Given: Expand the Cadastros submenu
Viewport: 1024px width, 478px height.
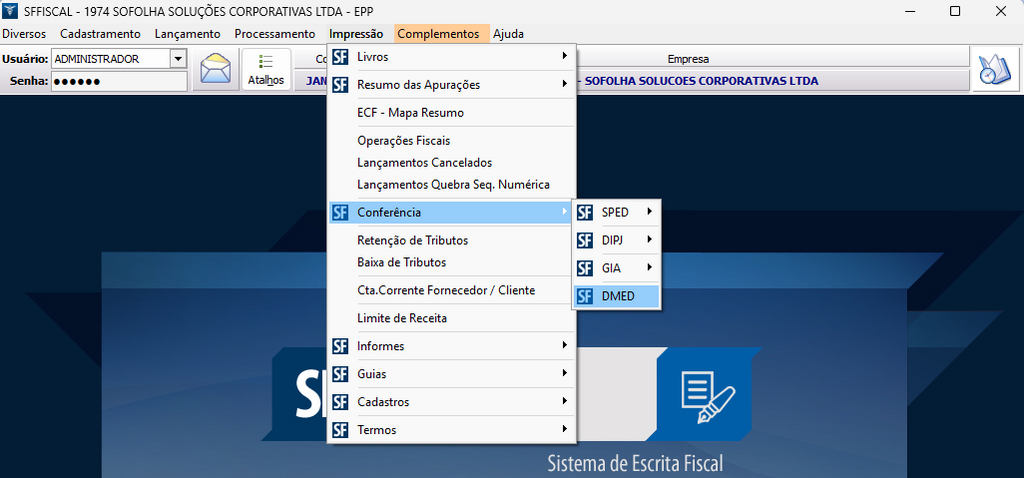Looking at the screenshot, I should [x=382, y=402].
